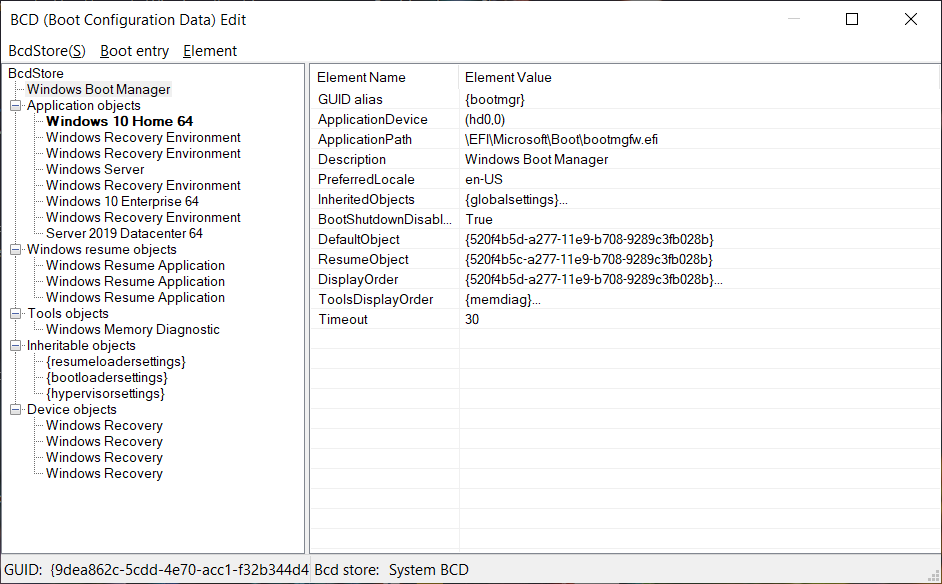Select the PreferredLocale element name
Image resolution: width=942 pixels, height=584 pixels.
(x=366, y=179)
